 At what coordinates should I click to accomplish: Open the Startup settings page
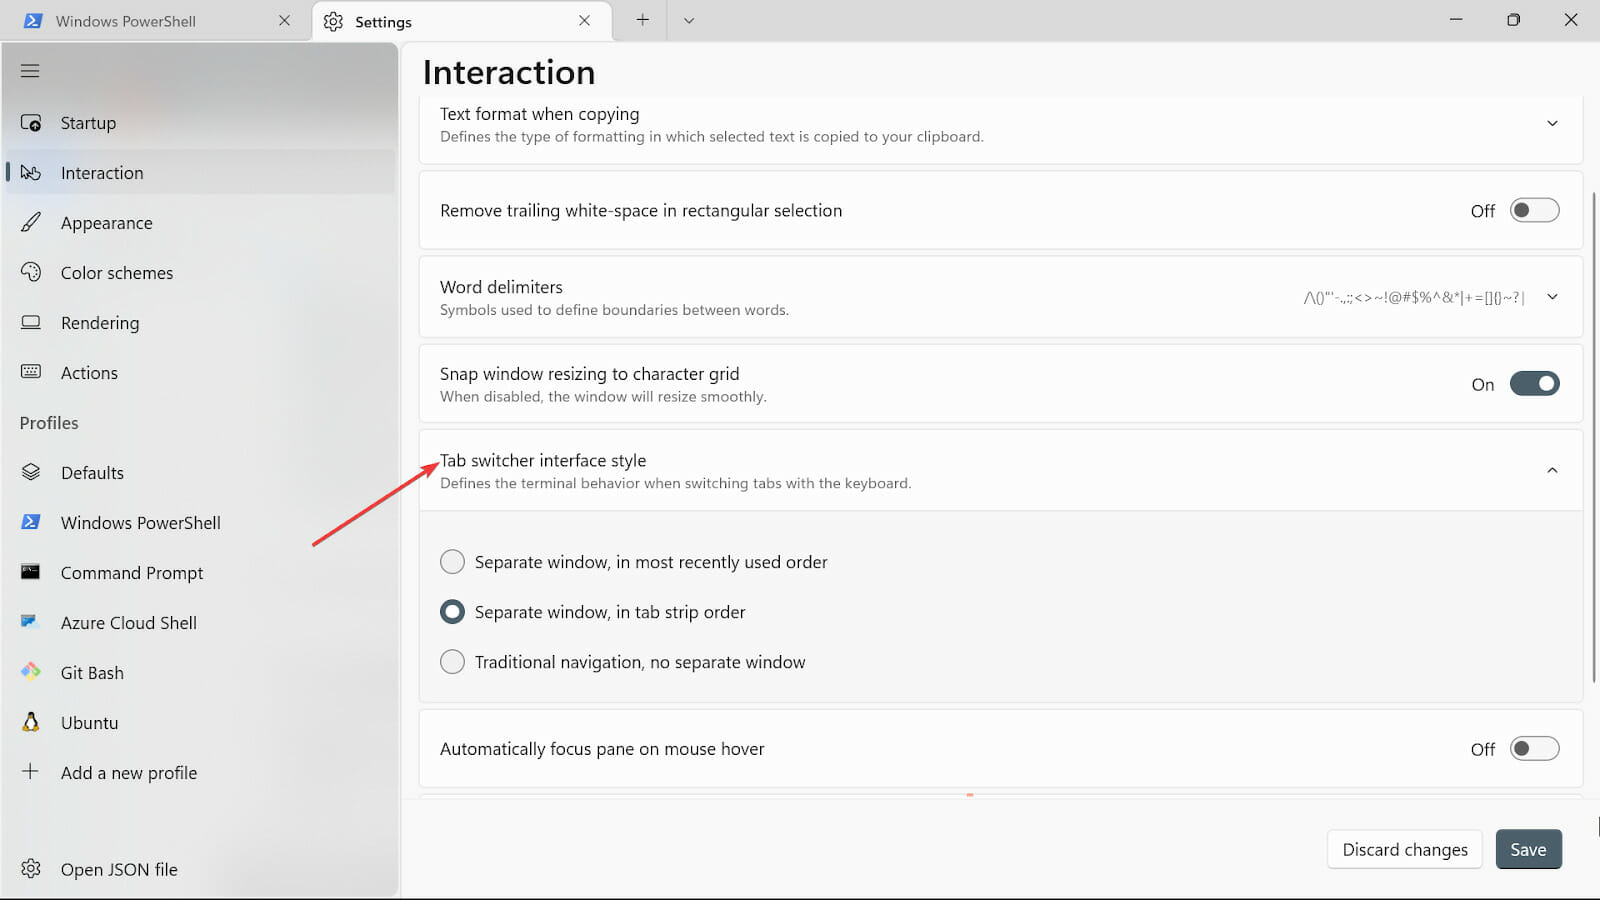pos(200,123)
